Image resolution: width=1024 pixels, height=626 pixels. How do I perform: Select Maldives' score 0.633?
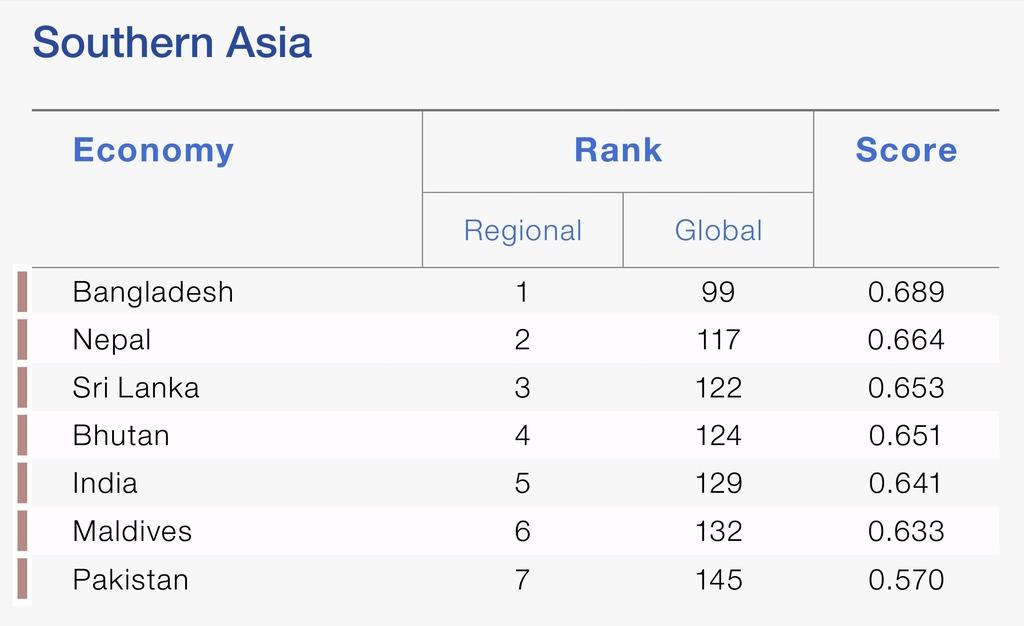pos(906,531)
